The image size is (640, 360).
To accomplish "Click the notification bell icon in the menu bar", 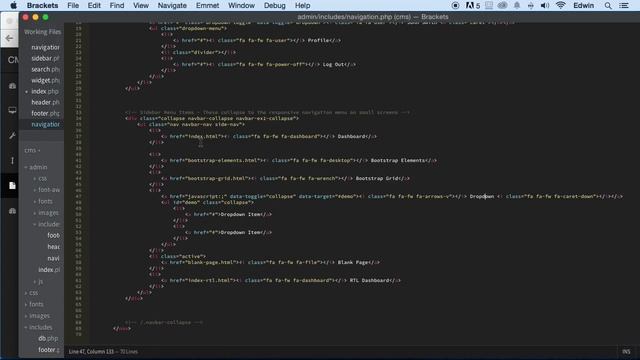I will tap(517, 5).
